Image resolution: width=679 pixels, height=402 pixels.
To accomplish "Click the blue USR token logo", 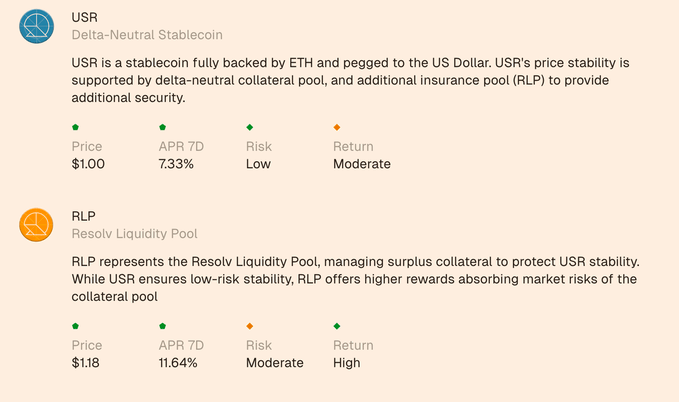I will coord(36,26).
